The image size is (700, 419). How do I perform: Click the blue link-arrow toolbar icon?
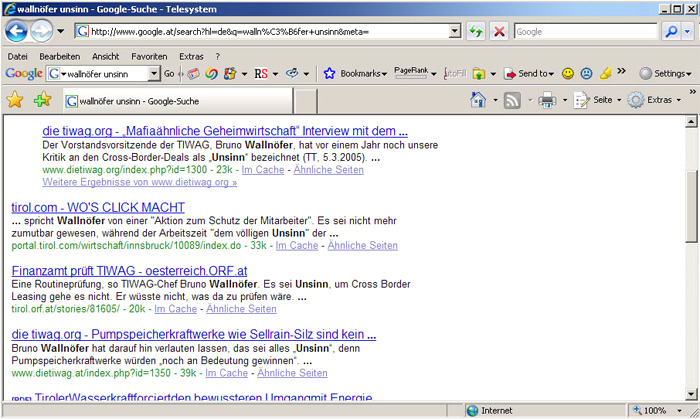pos(292,73)
